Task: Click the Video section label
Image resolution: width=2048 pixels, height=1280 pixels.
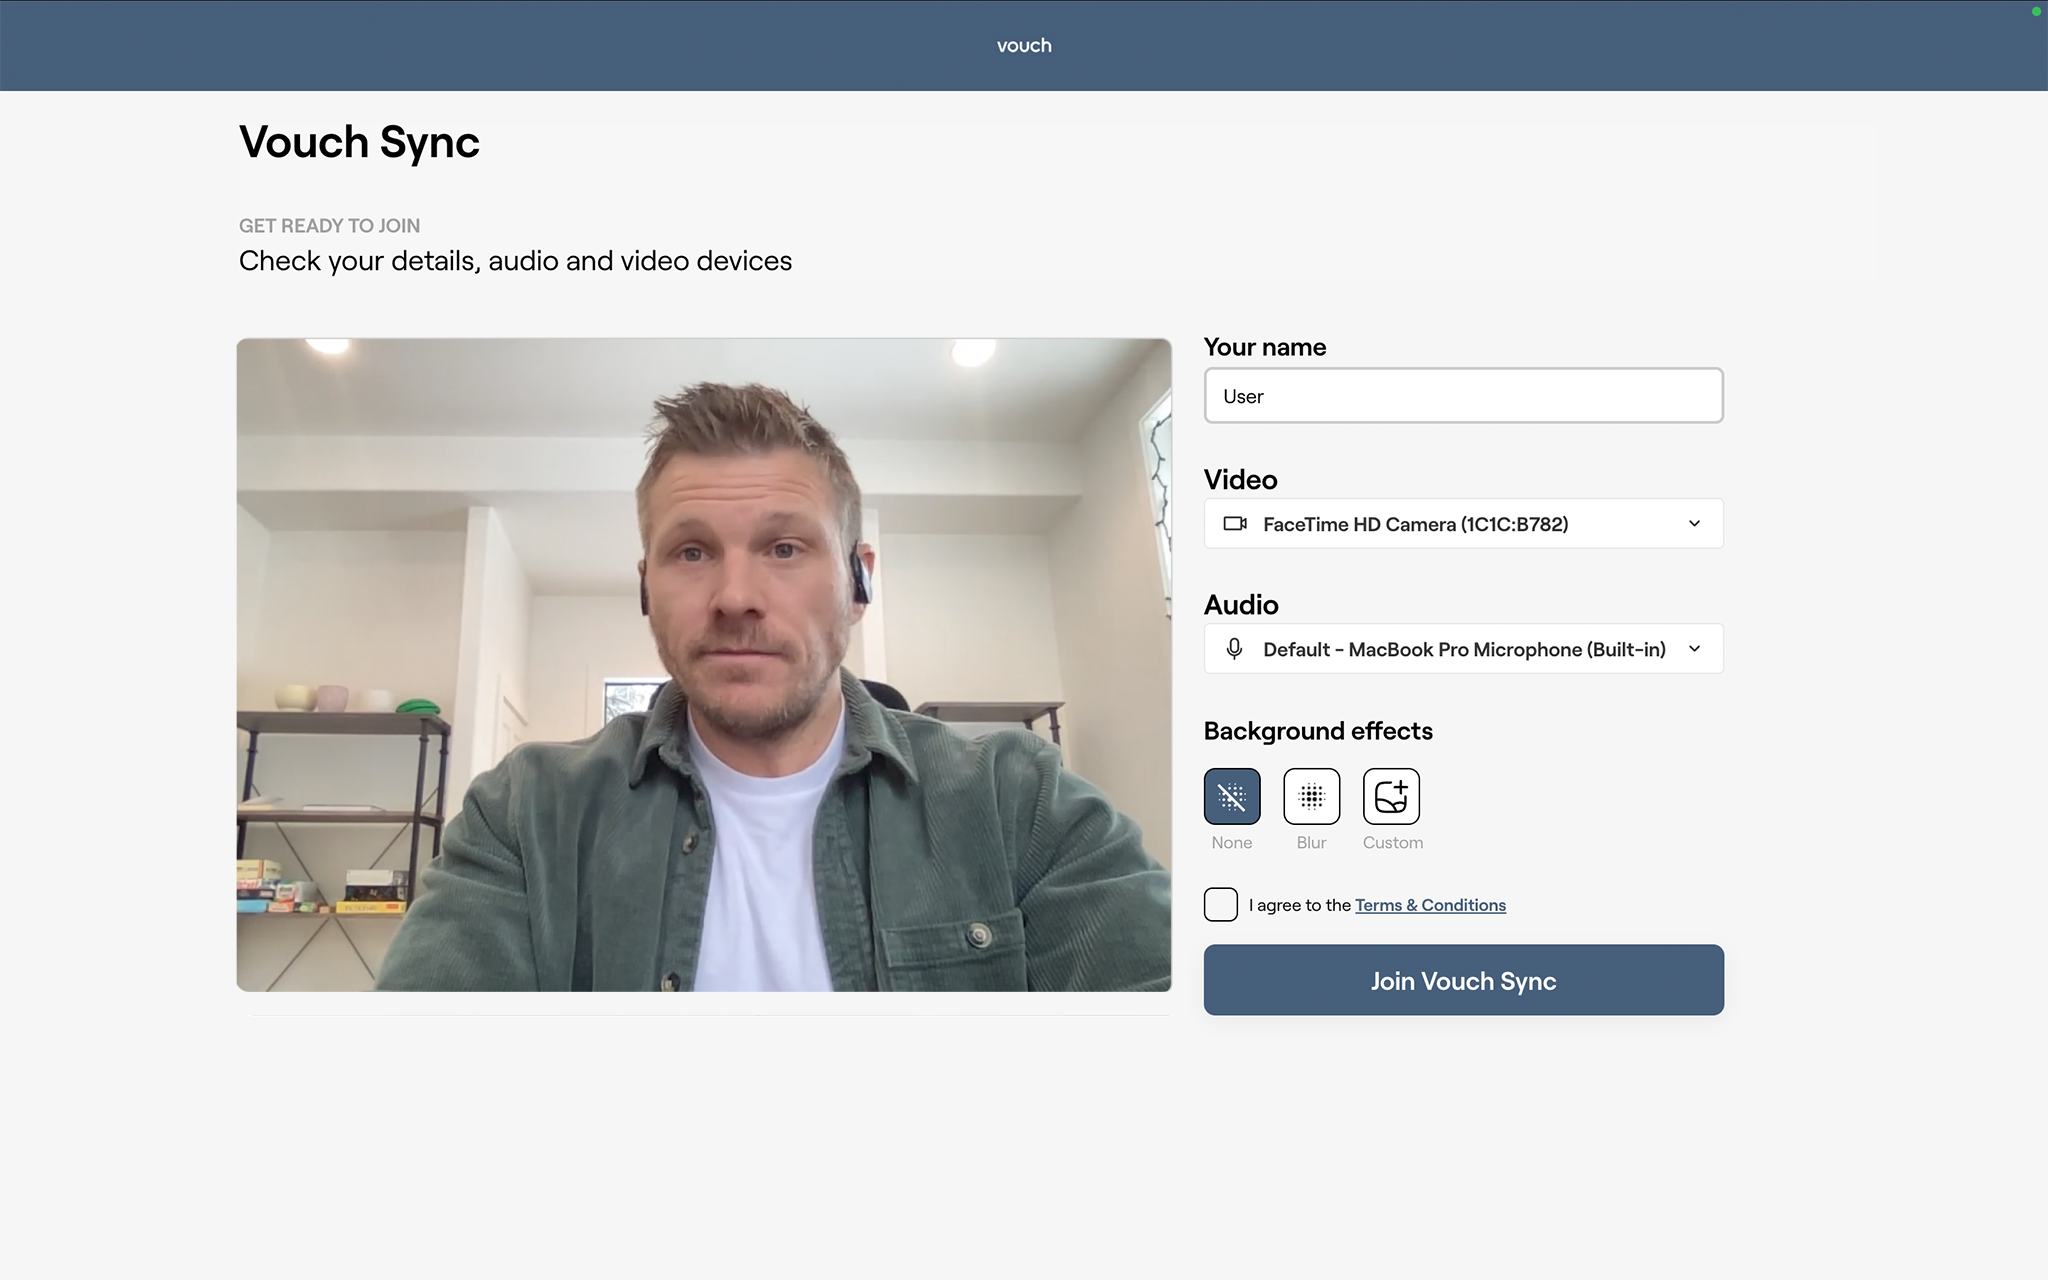Action: [1241, 480]
